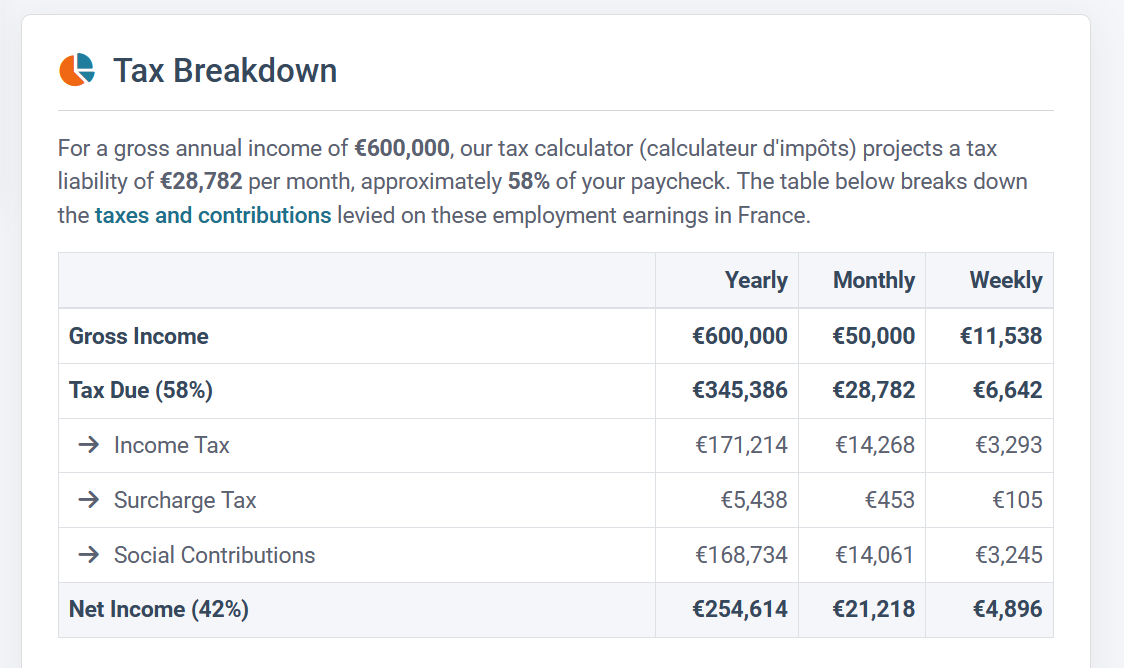The image size is (1124, 668).
Task: Click the weekly gross income value €11,538
Action: 1001,336
